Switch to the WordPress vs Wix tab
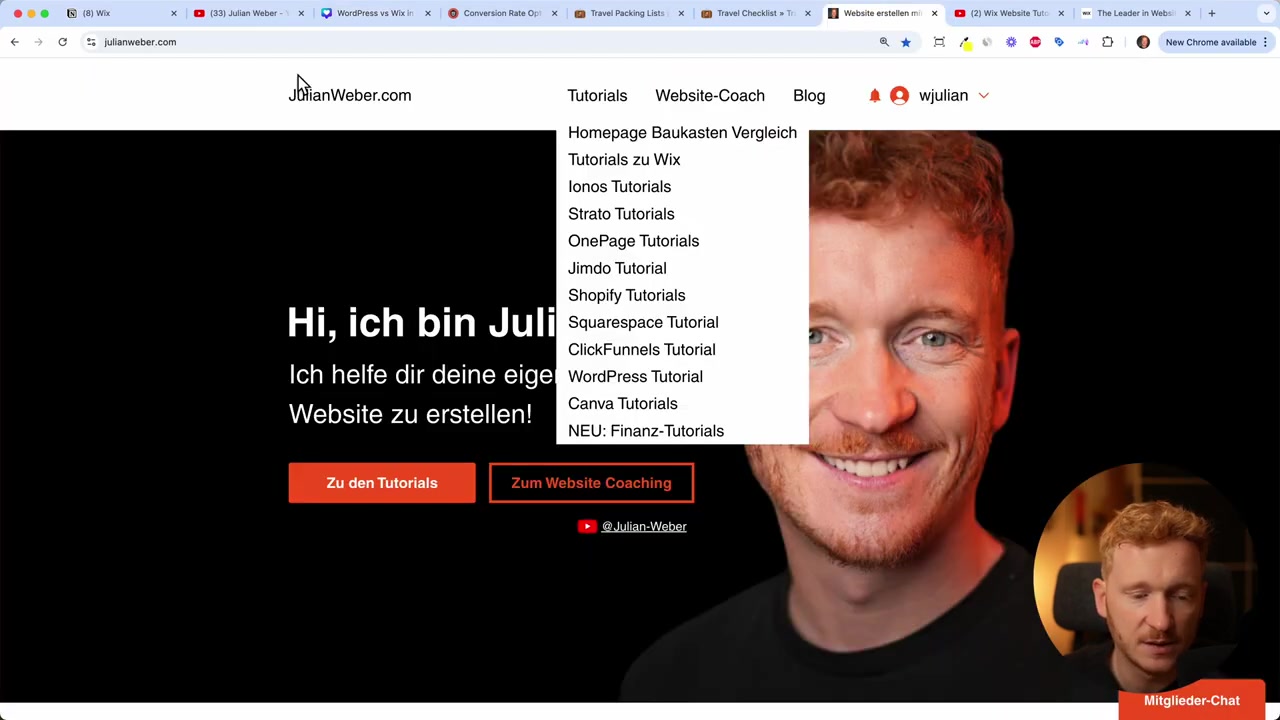Image resolution: width=1280 pixels, height=720 pixels. click(x=374, y=13)
